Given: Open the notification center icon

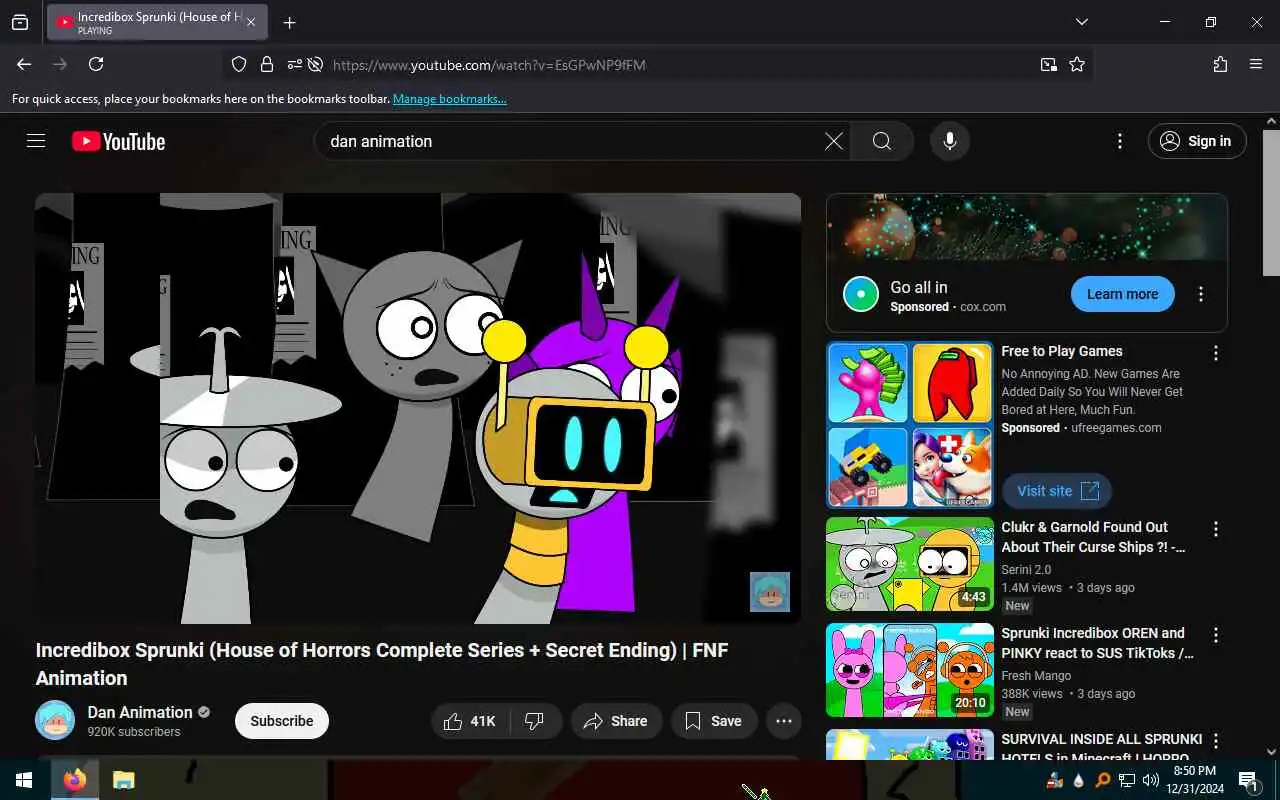Looking at the screenshot, I should 1249,780.
